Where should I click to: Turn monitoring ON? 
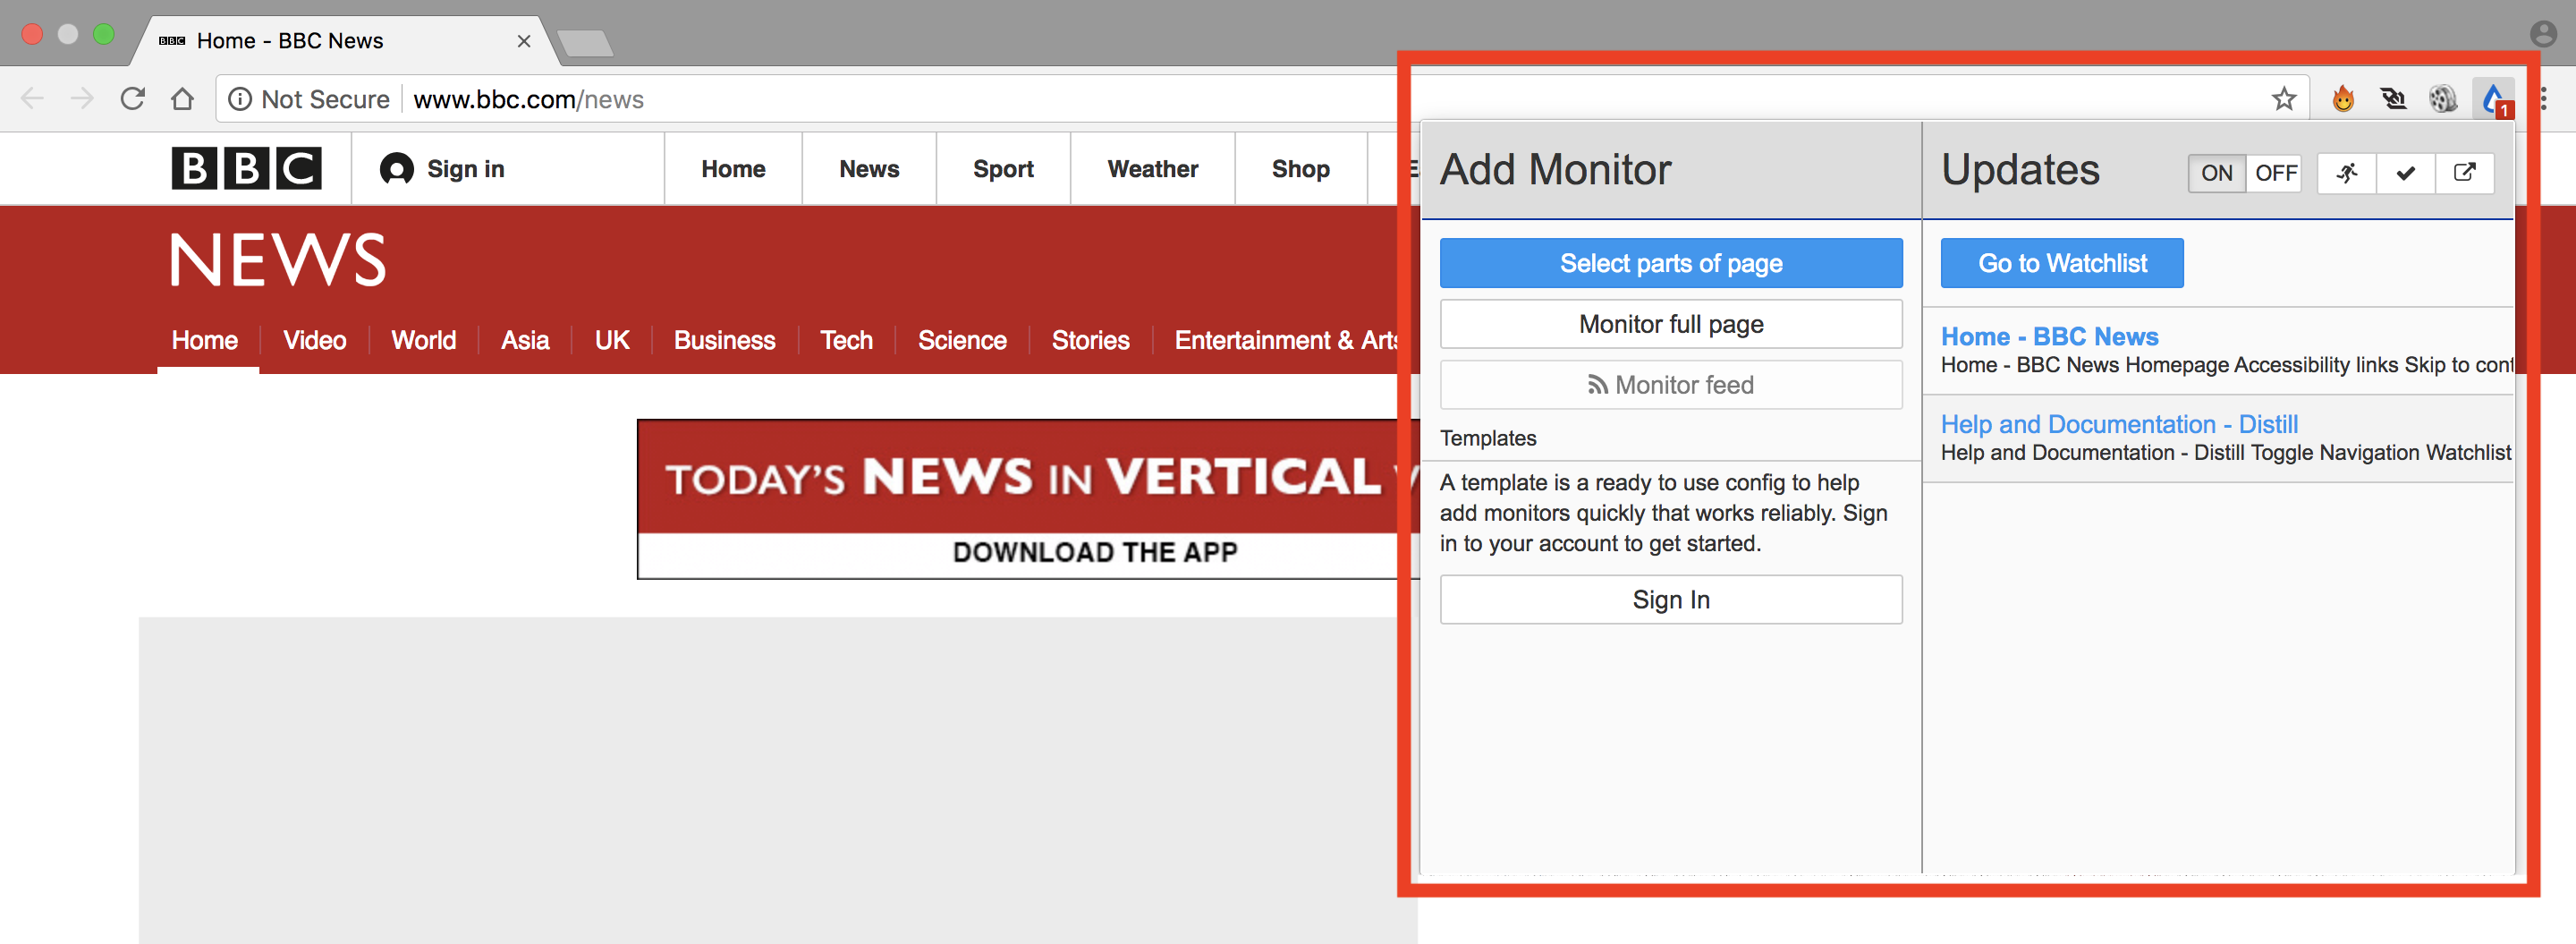(x=2216, y=173)
